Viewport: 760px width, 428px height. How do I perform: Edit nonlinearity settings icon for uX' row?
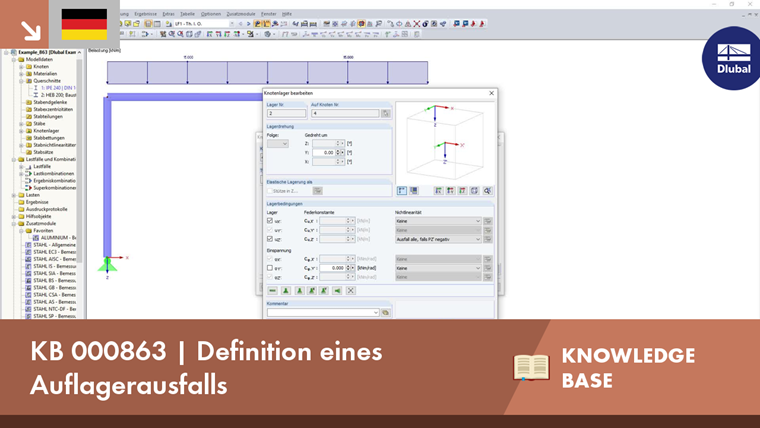pyautogui.click(x=488, y=221)
